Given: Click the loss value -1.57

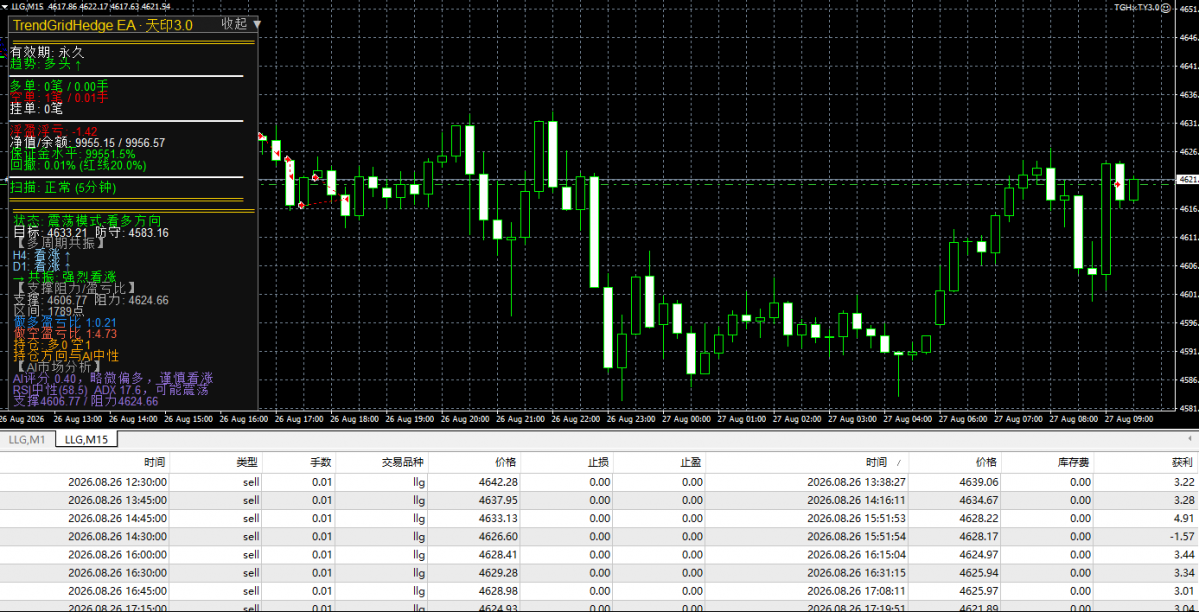Looking at the screenshot, I should pos(1183,536).
